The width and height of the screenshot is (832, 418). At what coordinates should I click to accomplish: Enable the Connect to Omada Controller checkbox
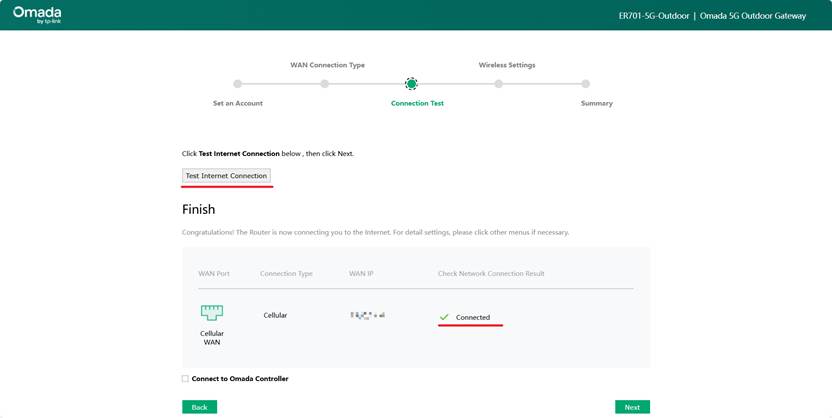pyautogui.click(x=185, y=379)
